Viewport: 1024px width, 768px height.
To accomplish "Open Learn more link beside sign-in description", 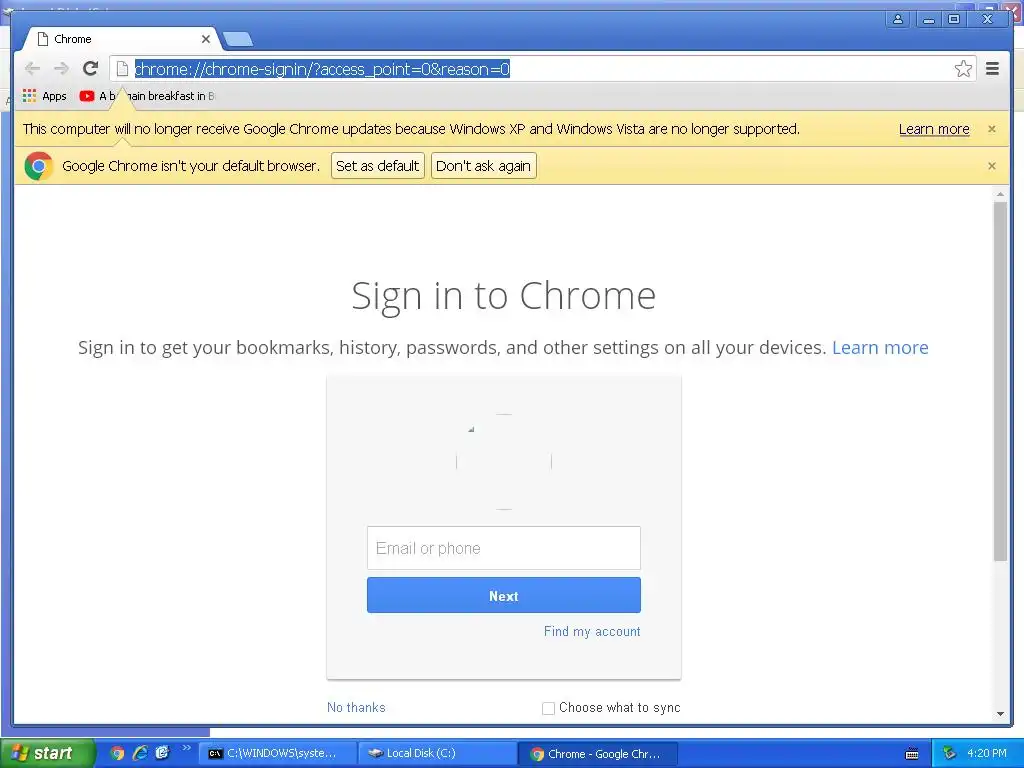I will (x=880, y=347).
